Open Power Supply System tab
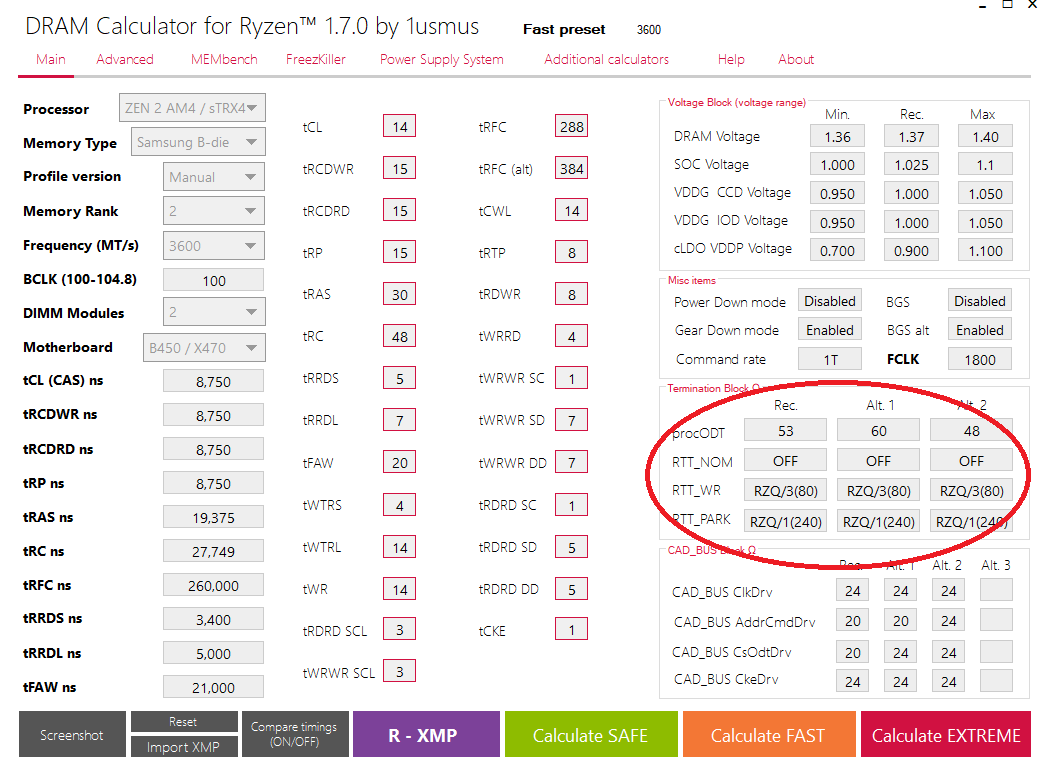 coord(442,59)
